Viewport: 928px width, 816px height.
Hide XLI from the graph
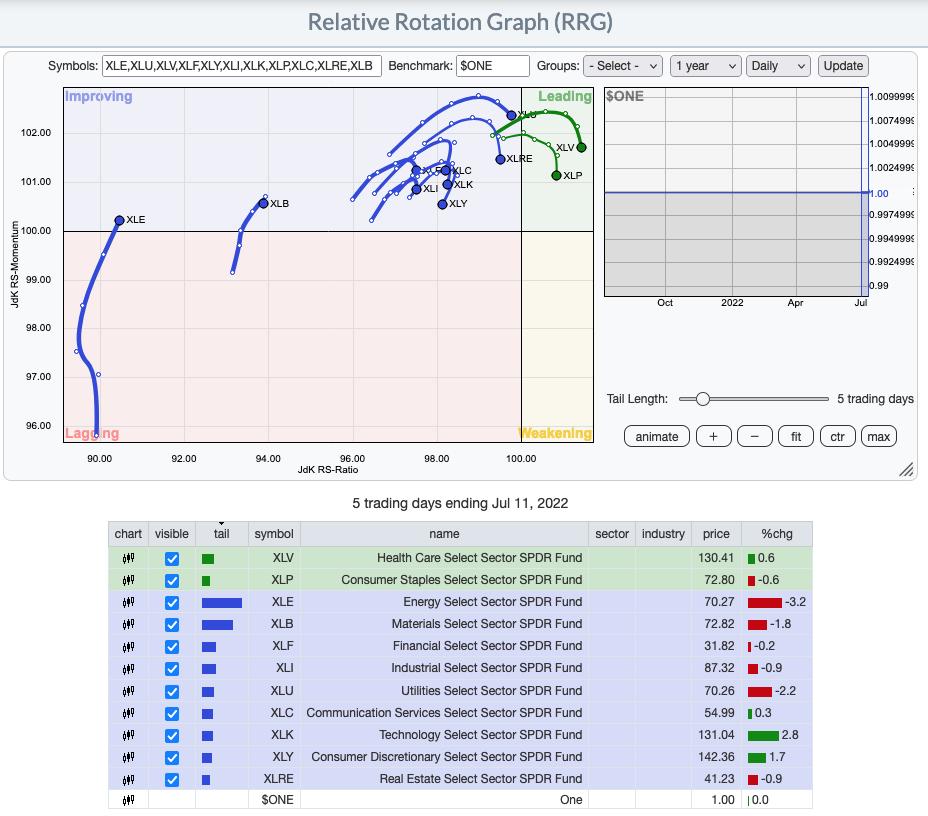[172, 669]
